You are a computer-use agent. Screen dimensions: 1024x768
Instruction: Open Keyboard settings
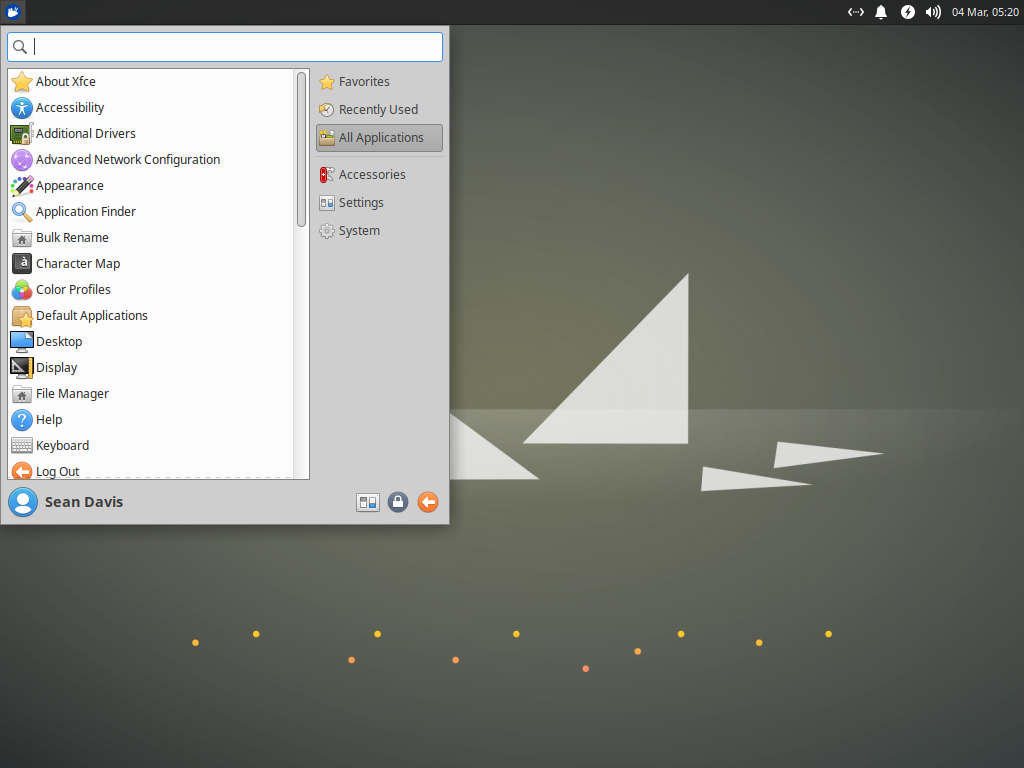[x=63, y=445]
